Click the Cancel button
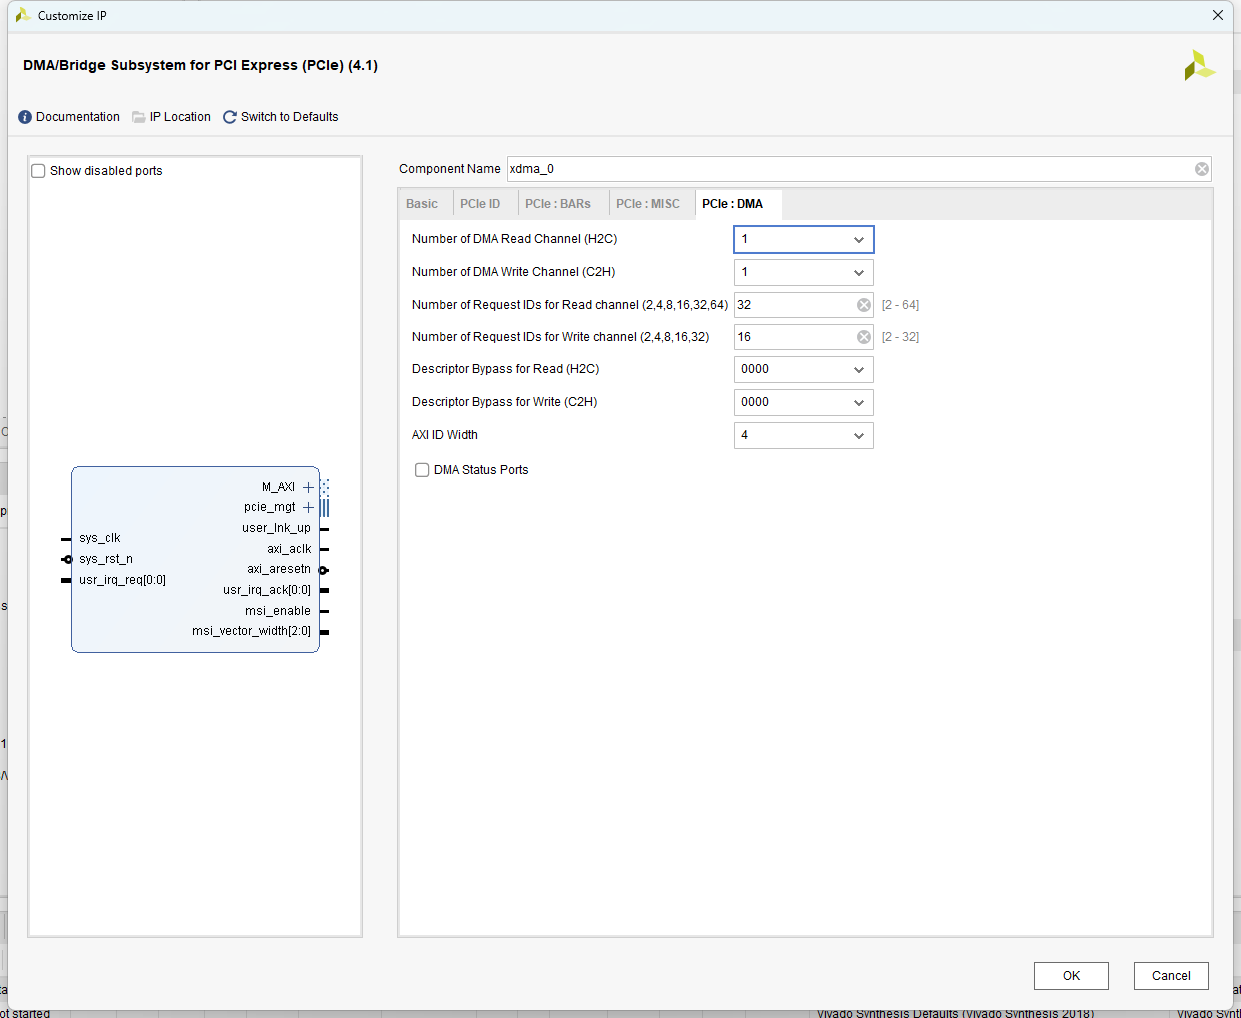 pos(1171,976)
